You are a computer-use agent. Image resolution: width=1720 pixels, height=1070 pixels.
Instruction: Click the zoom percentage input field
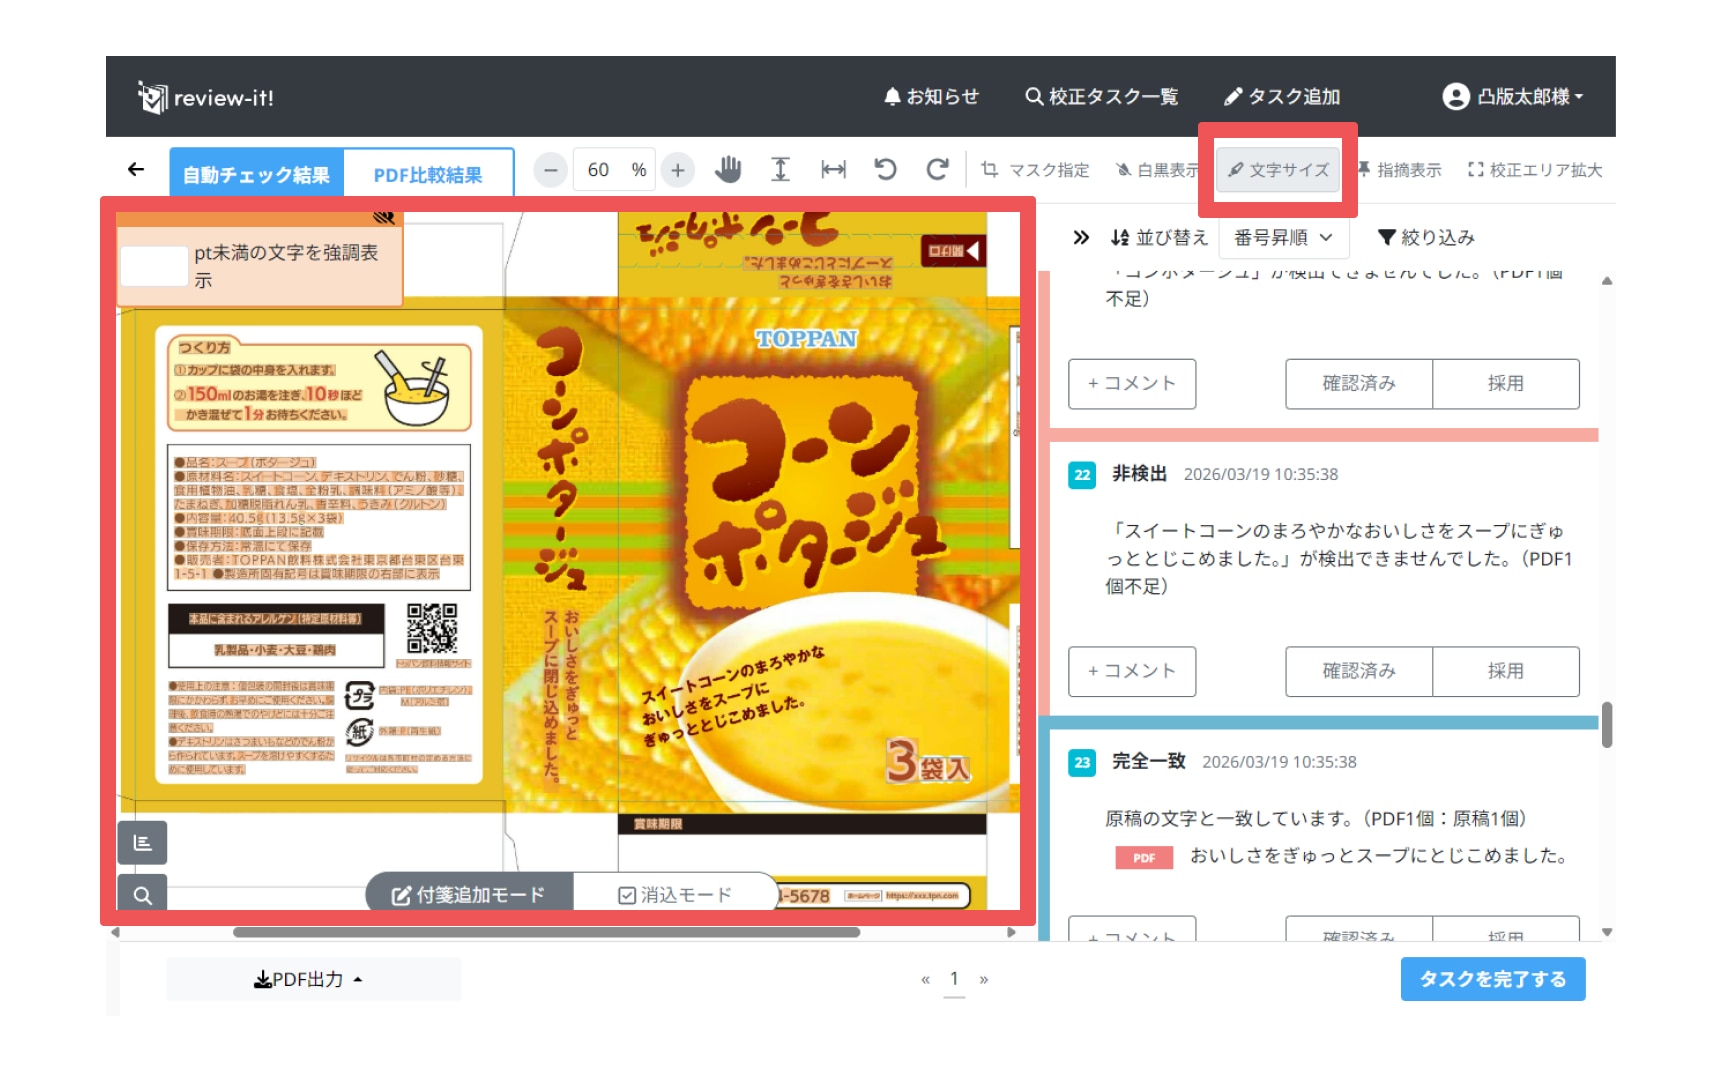tap(599, 170)
